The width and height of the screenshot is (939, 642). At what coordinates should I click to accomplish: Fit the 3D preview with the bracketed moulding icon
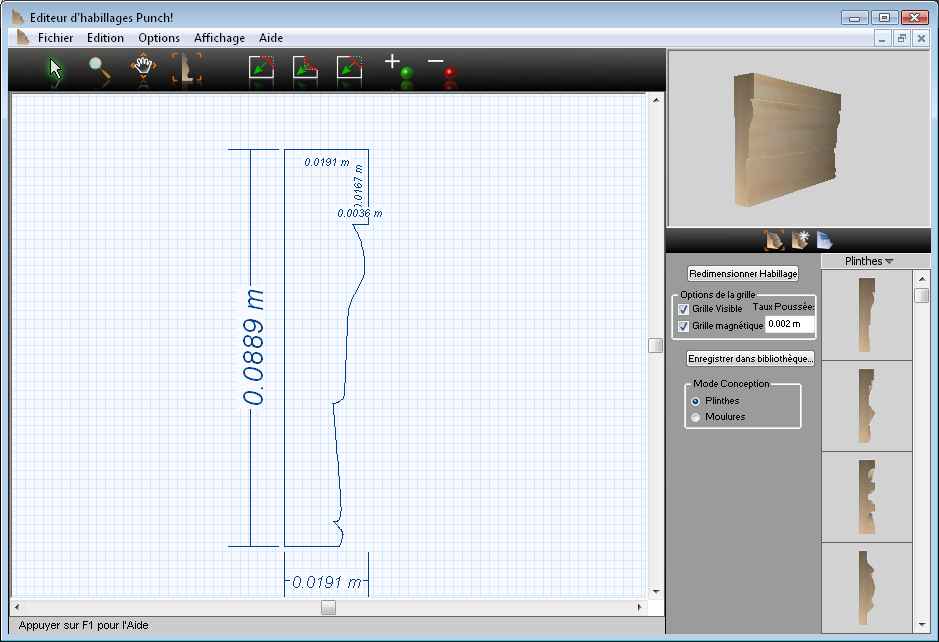pyautogui.click(x=774, y=240)
